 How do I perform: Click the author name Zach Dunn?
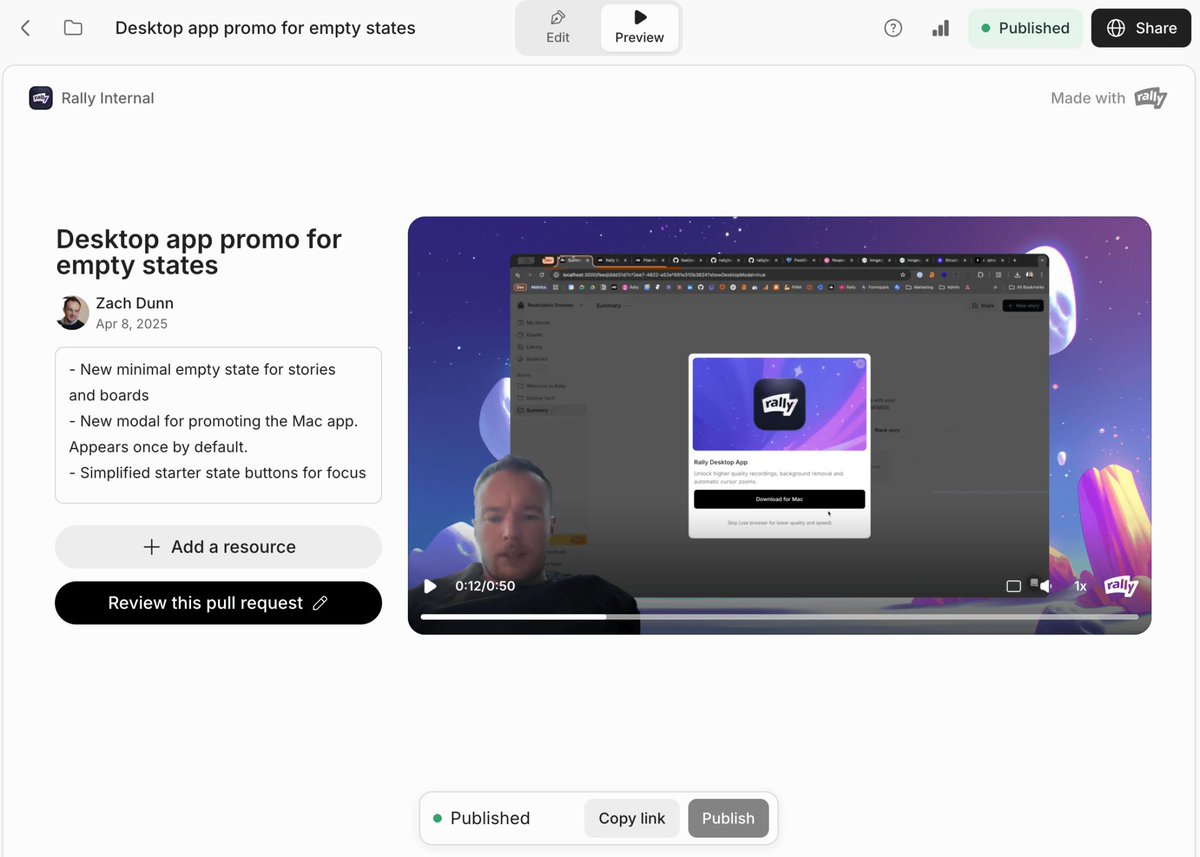[x=135, y=303]
